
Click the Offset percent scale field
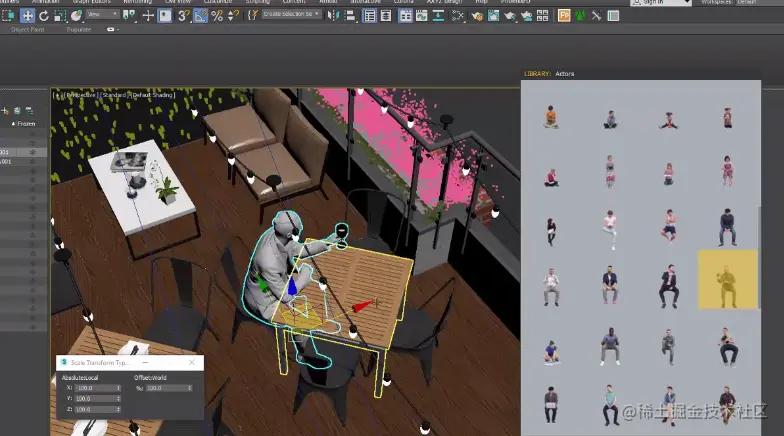tap(169, 388)
